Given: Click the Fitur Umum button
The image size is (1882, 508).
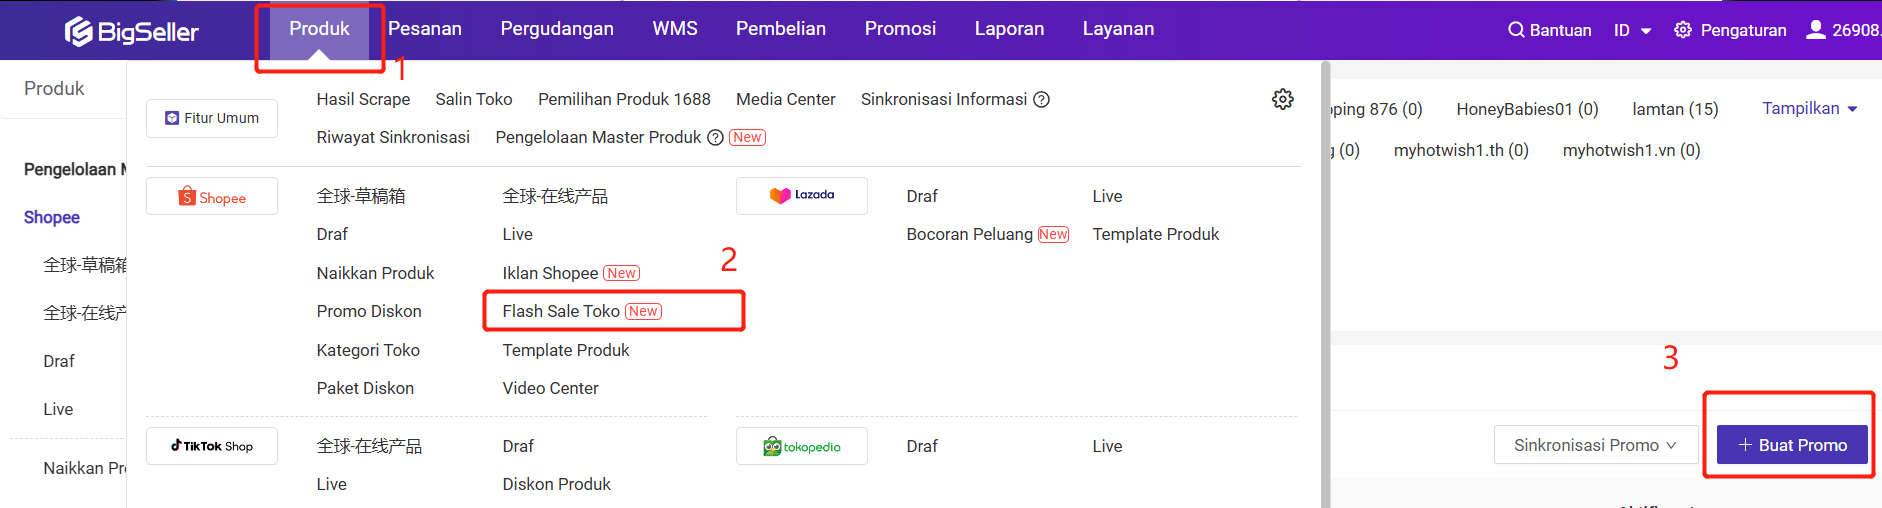Looking at the screenshot, I should point(212,118).
